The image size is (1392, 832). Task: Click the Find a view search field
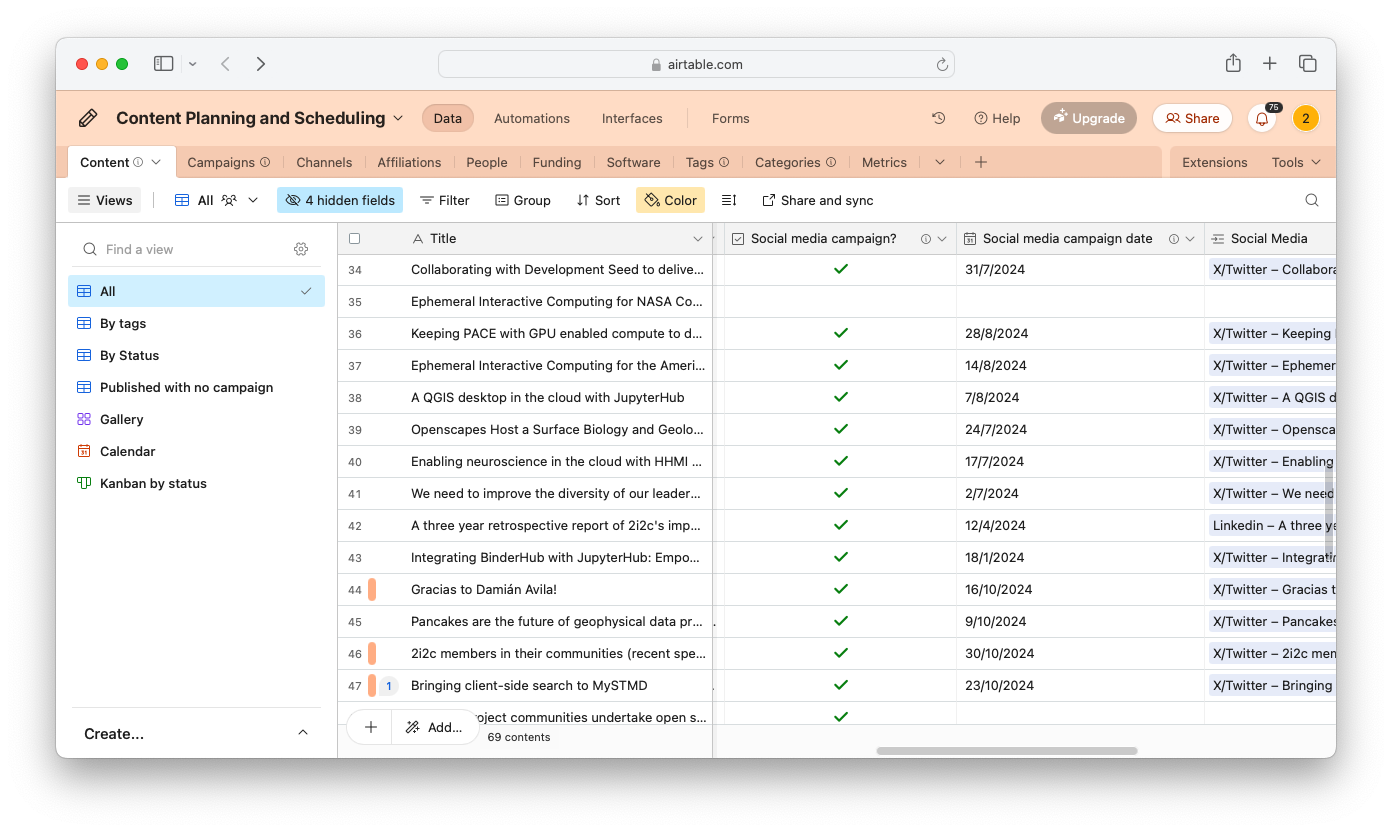(x=190, y=249)
